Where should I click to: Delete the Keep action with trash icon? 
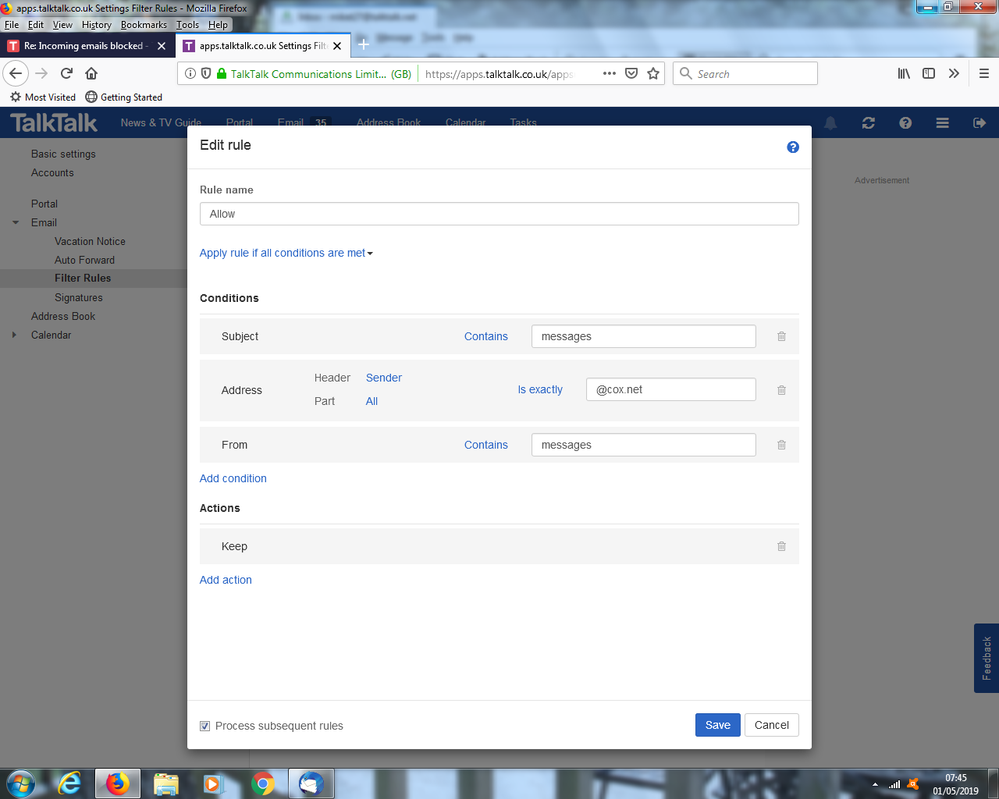point(781,547)
